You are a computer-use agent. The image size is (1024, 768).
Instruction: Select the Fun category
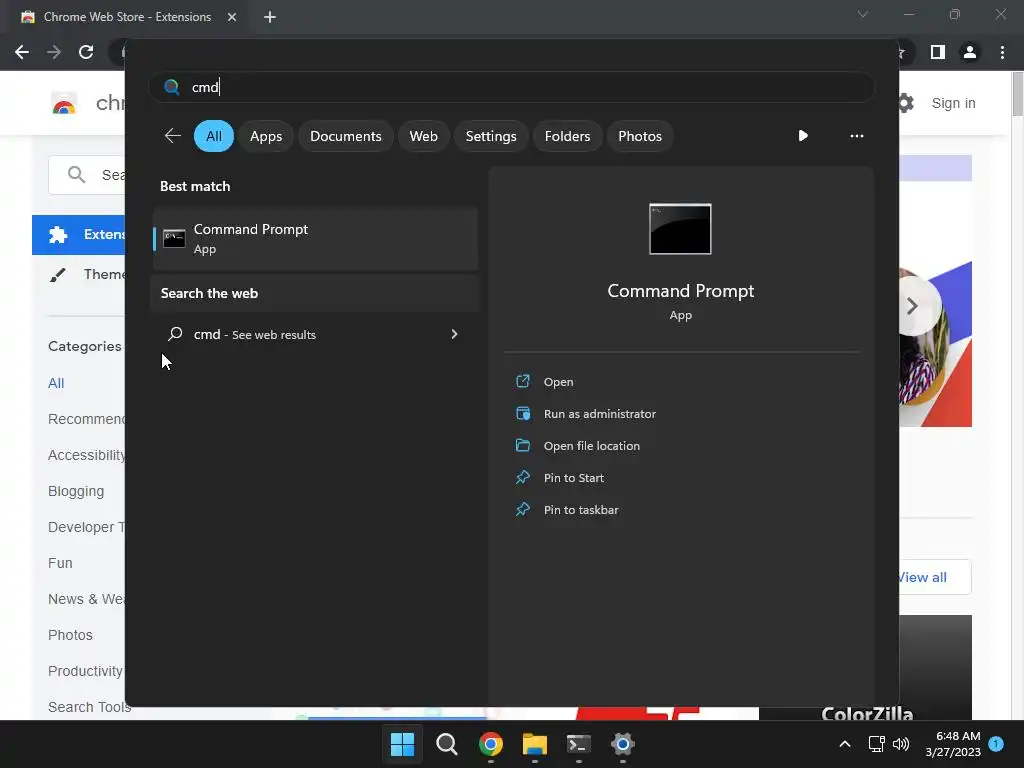[60, 563]
